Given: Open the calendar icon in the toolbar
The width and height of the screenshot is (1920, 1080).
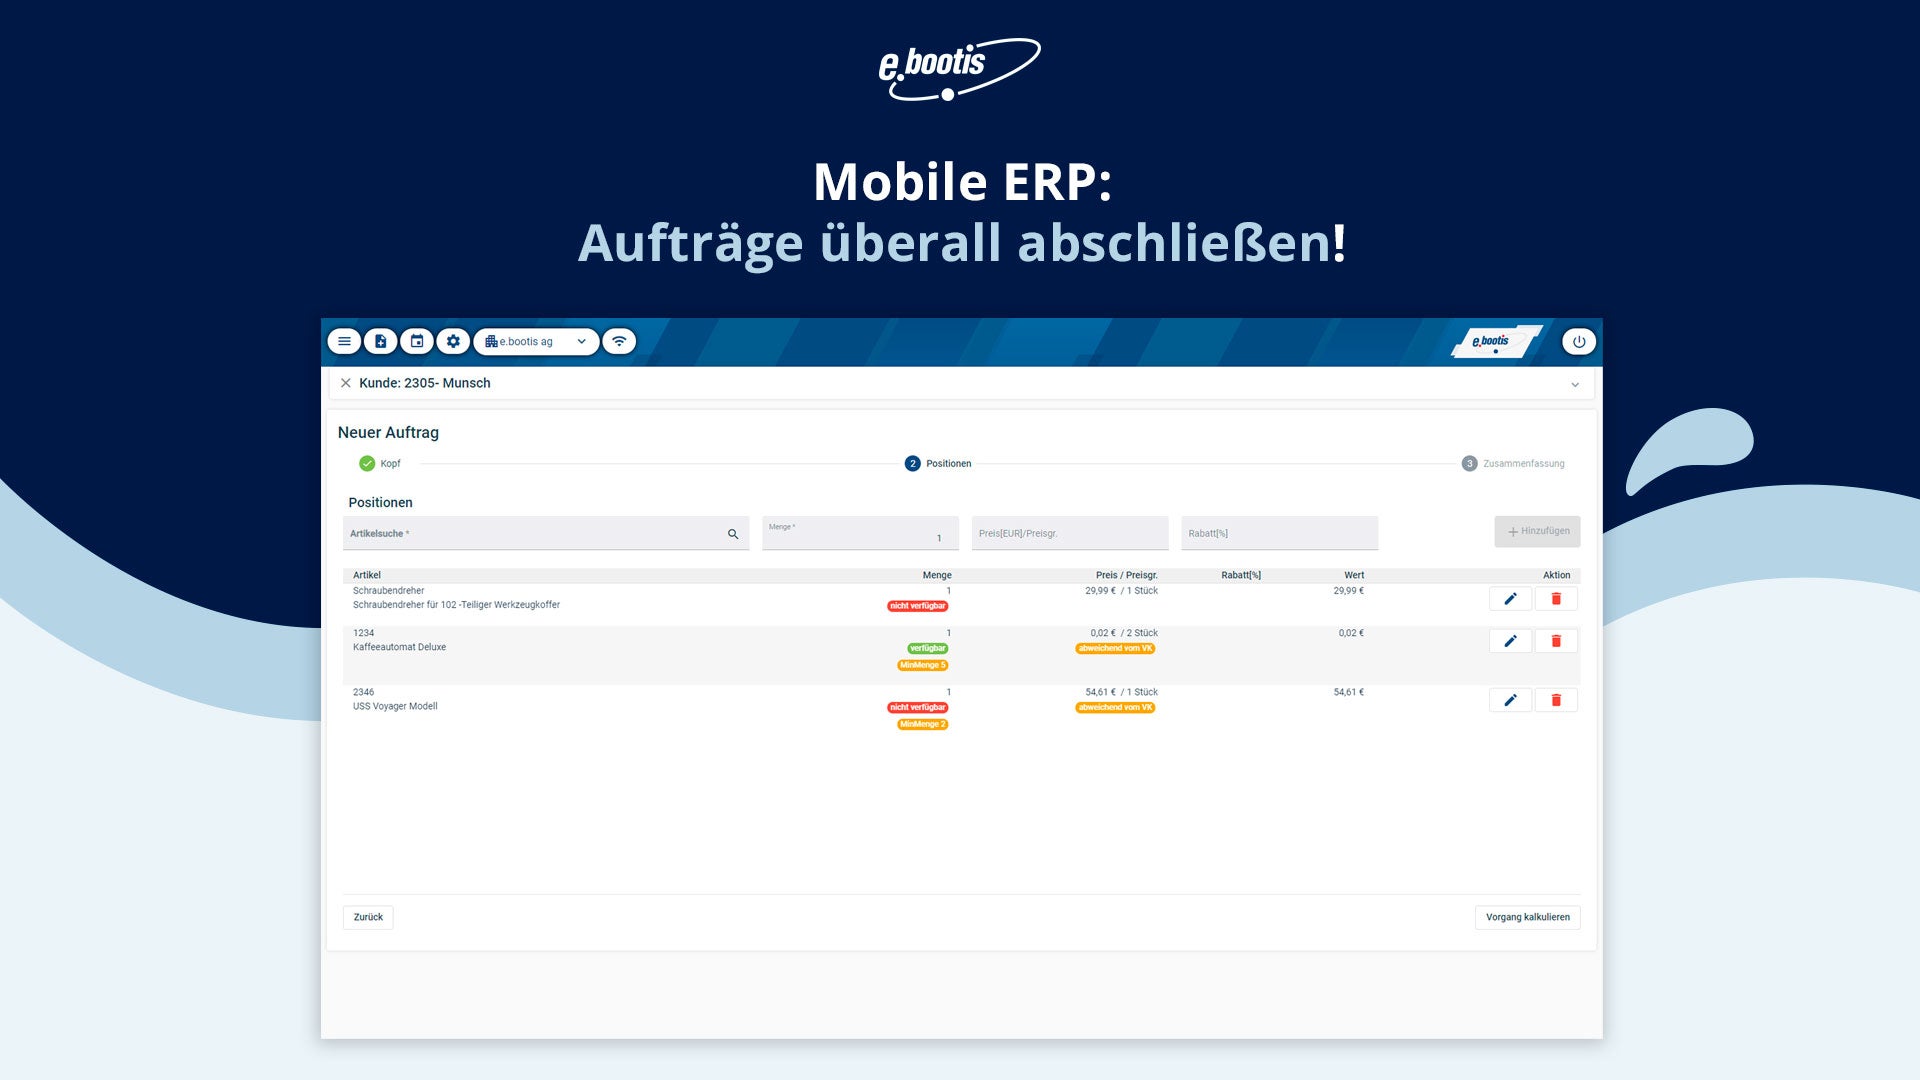Looking at the screenshot, I should click(417, 342).
